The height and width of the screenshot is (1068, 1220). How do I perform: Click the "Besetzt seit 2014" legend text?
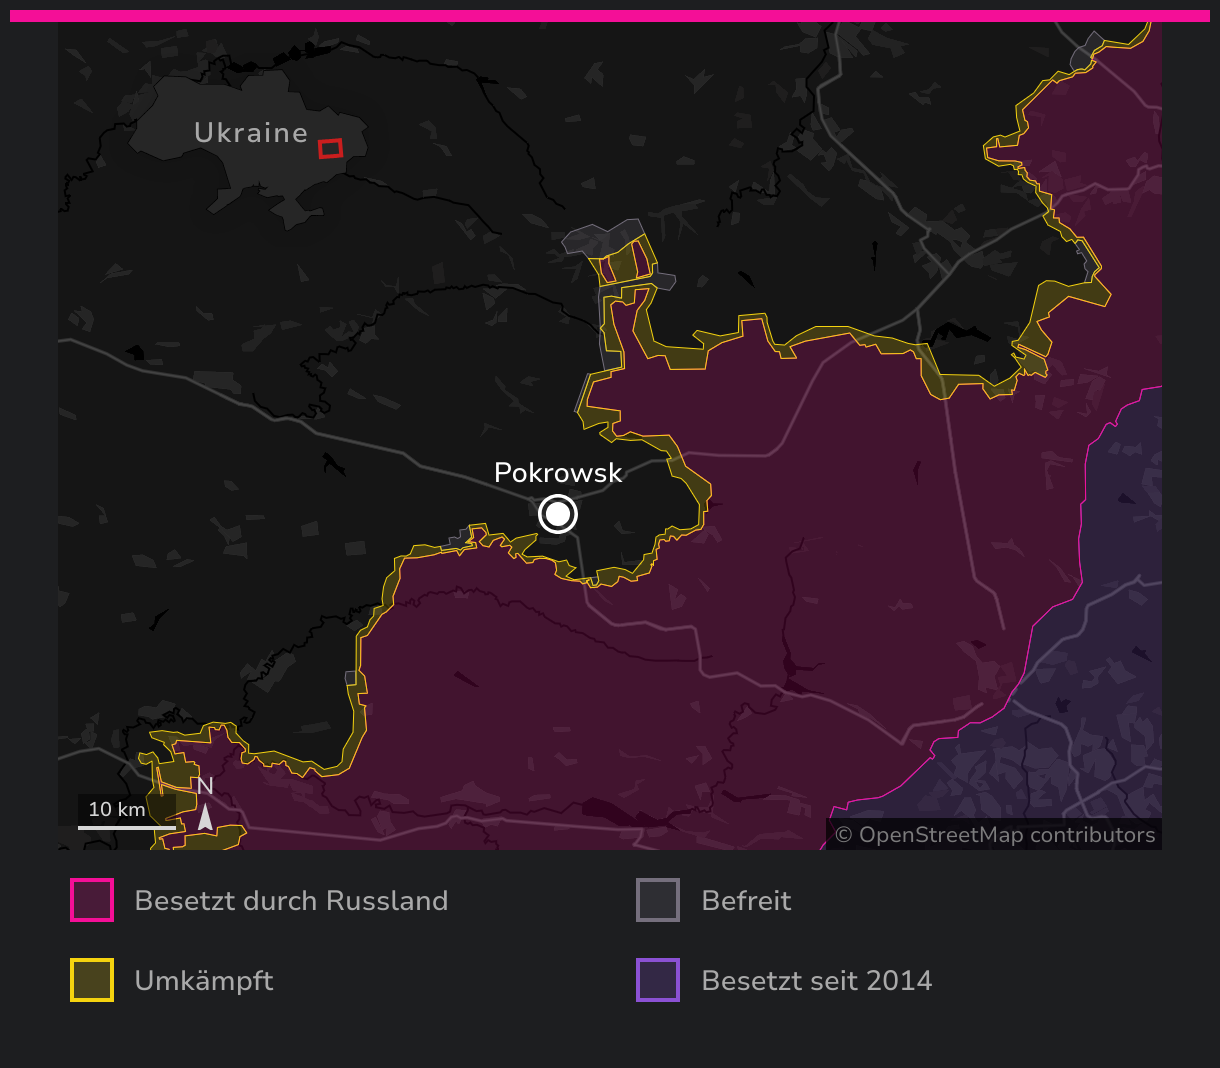(816, 981)
